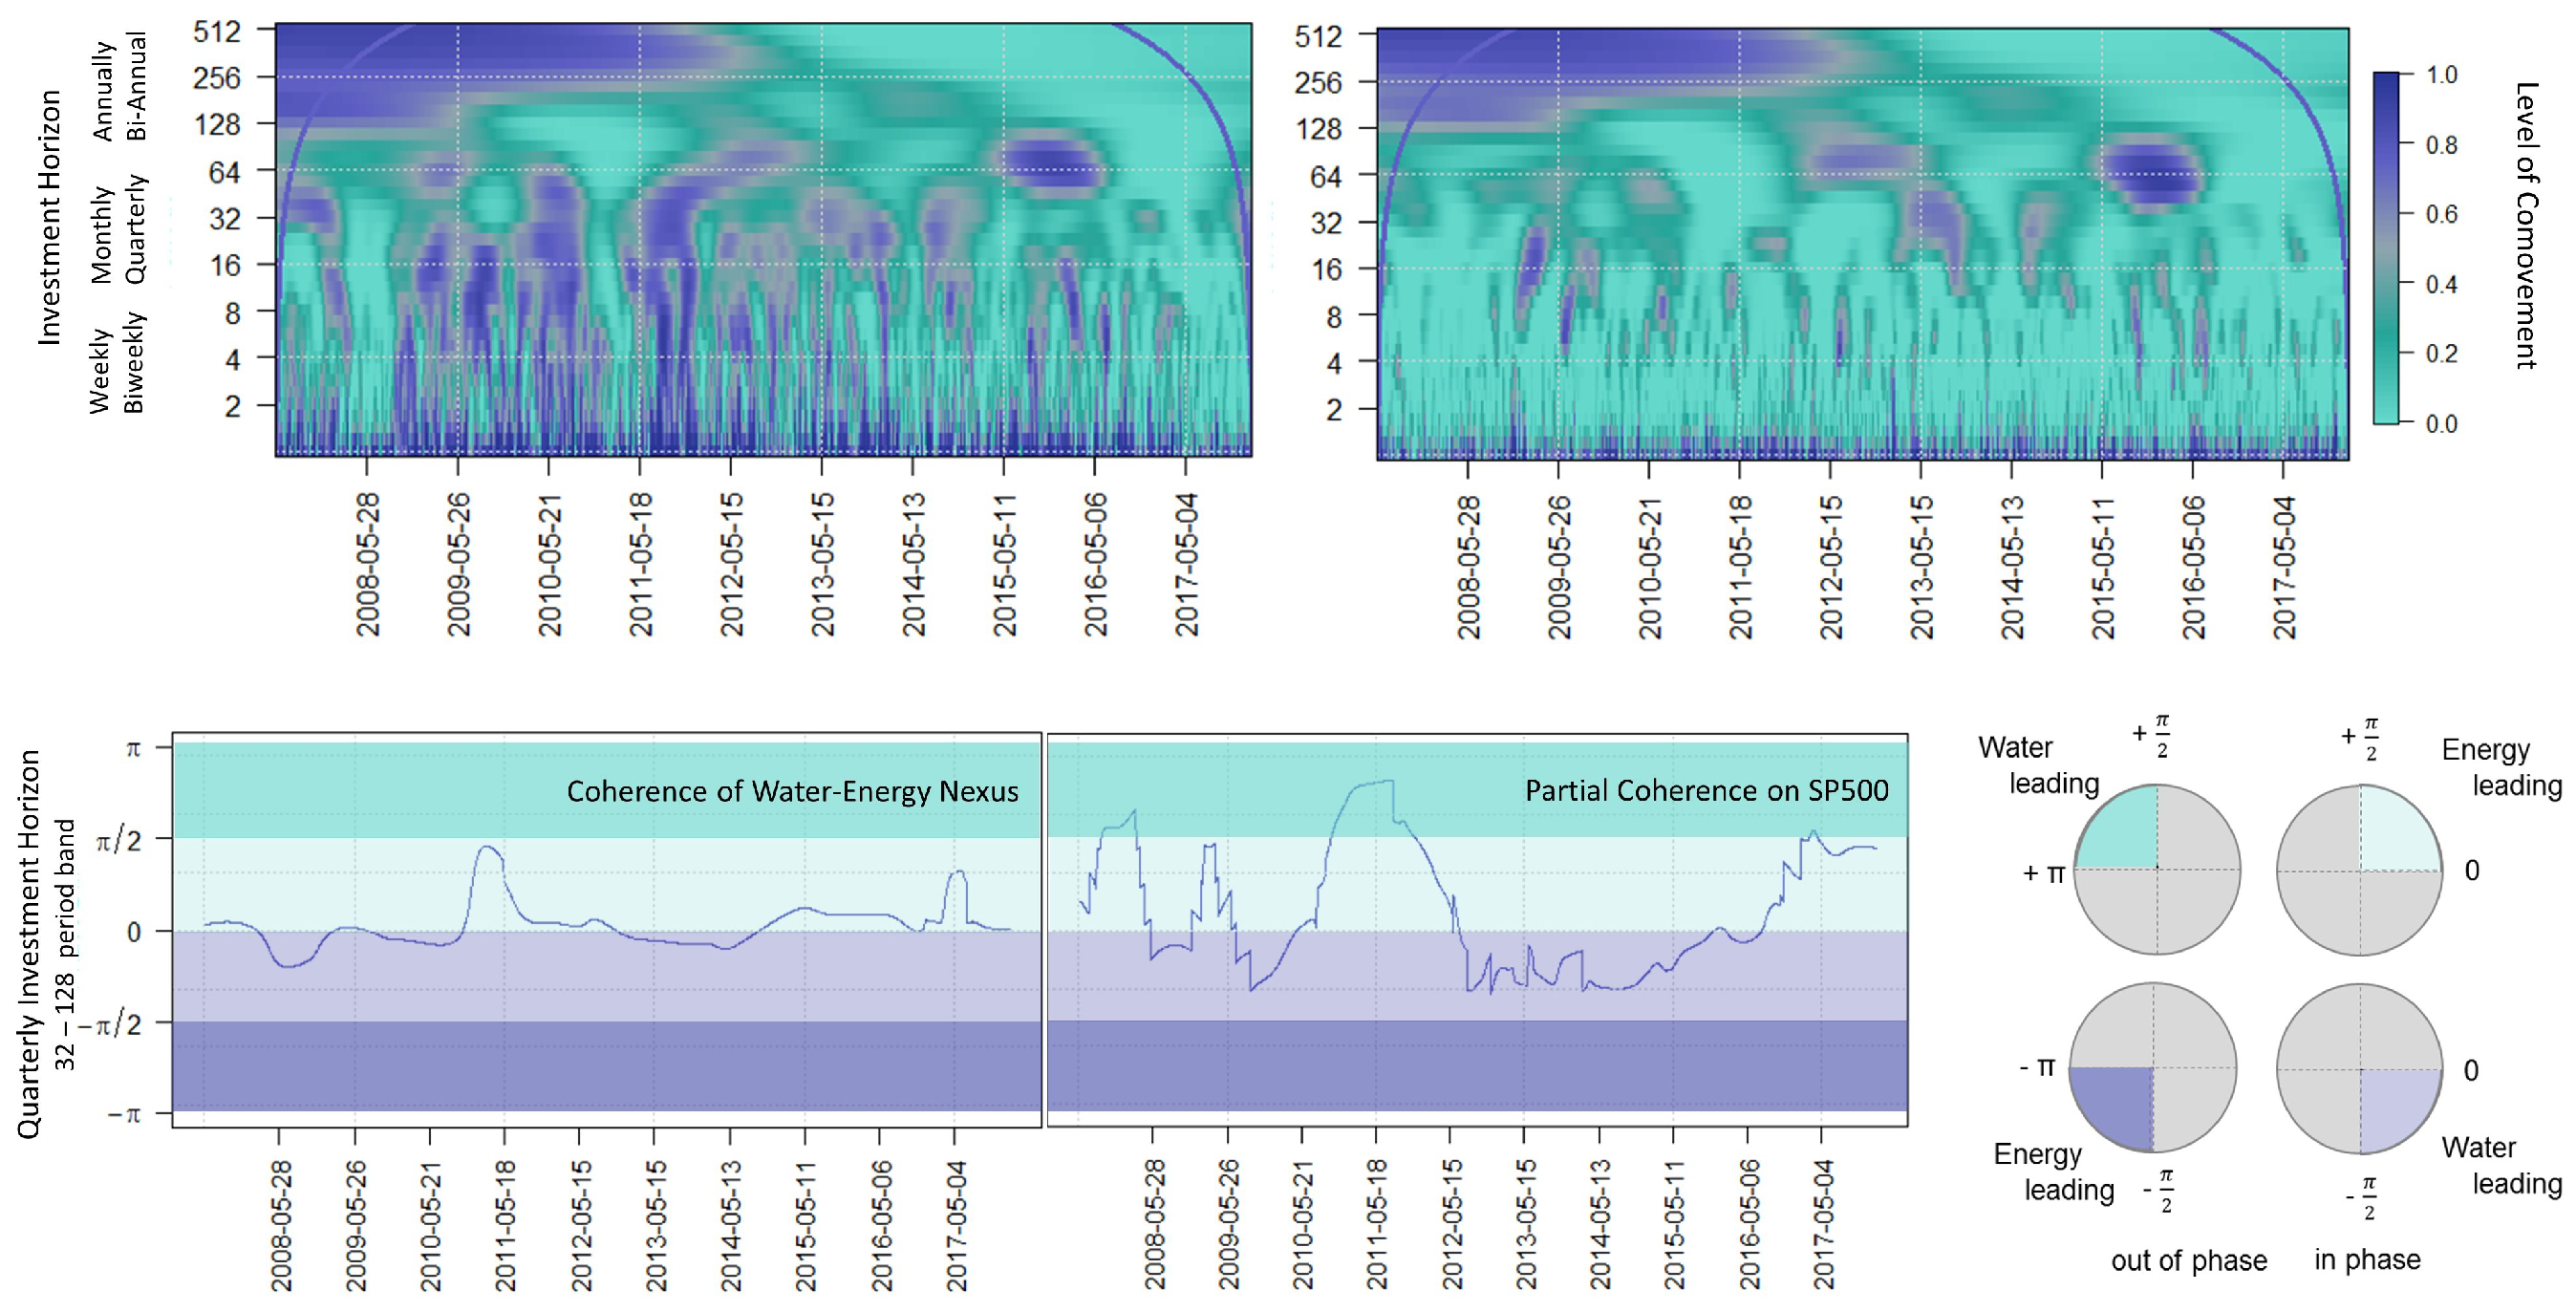This screenshot has height=1312, width=2576.
Task: Click the Energy leading in-phase circle diagram
Action: point(2359,870)
